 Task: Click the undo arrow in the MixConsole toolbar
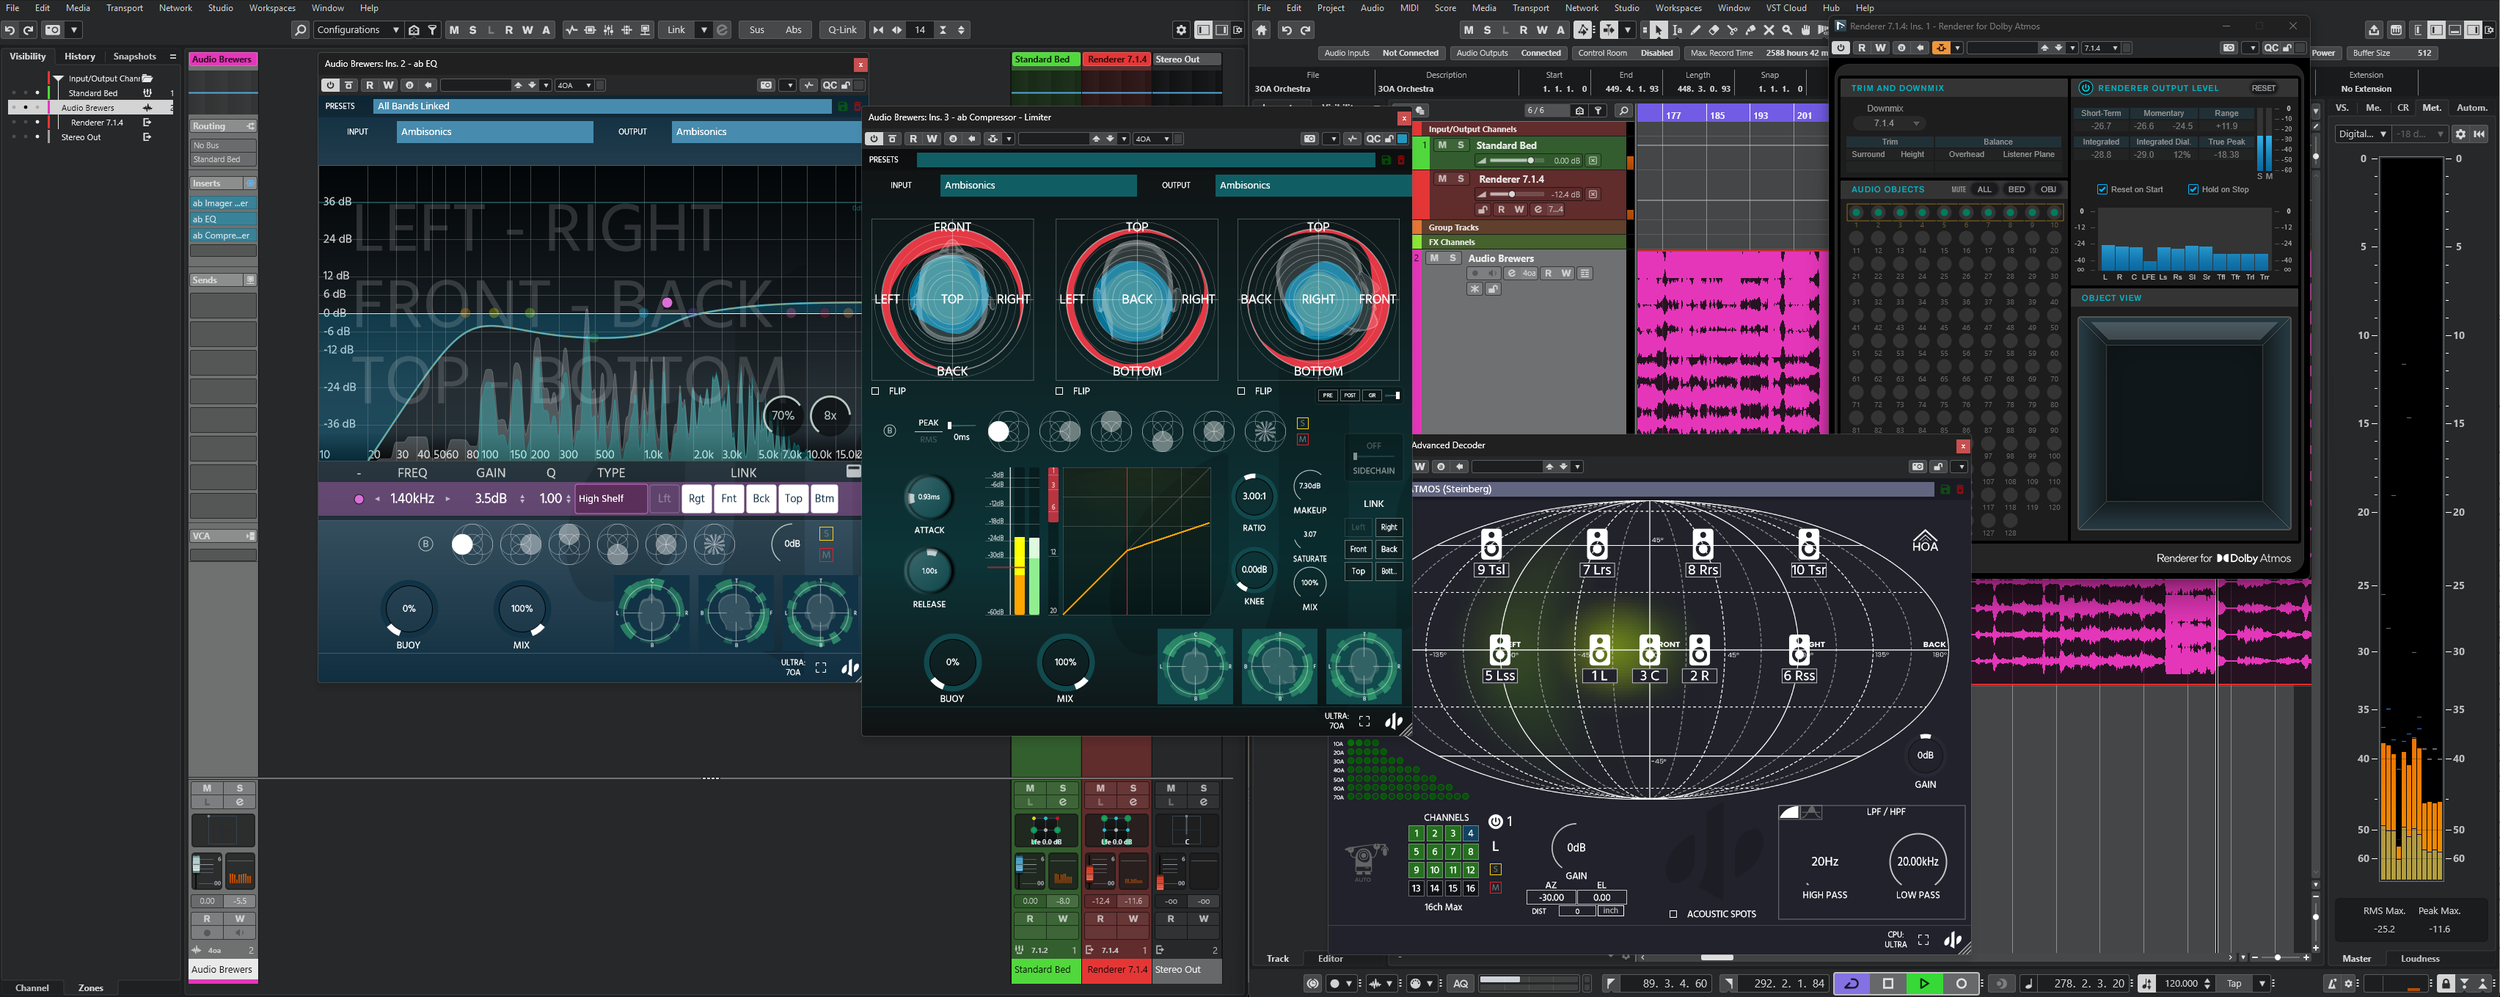(10, 30)
